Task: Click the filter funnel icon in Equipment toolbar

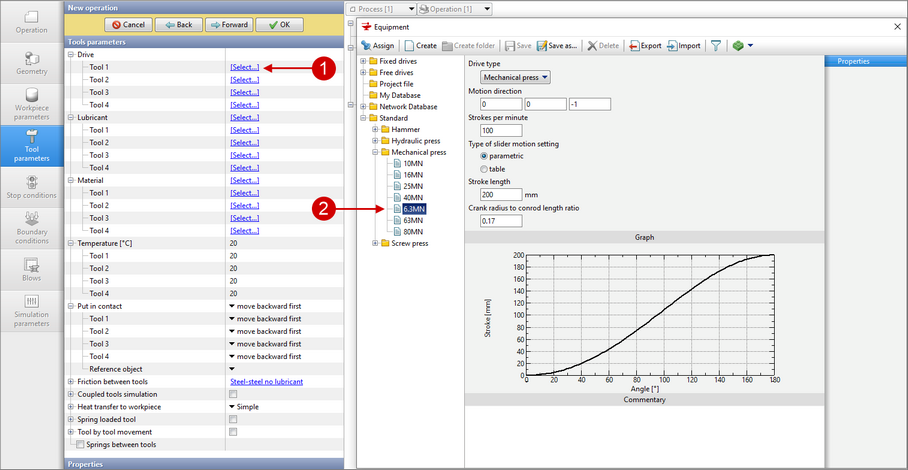Action: coord(716,46)
